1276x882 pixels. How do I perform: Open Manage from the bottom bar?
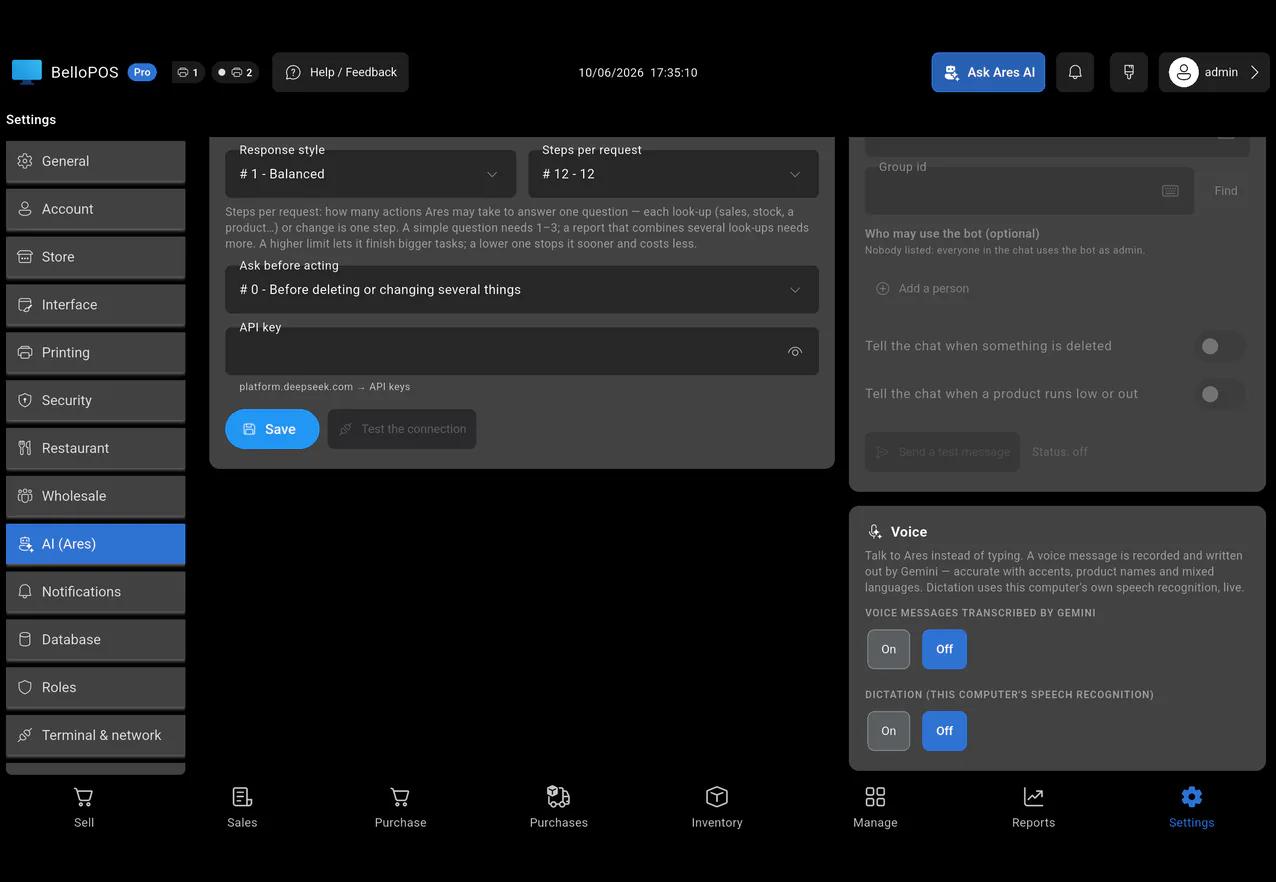875,808
